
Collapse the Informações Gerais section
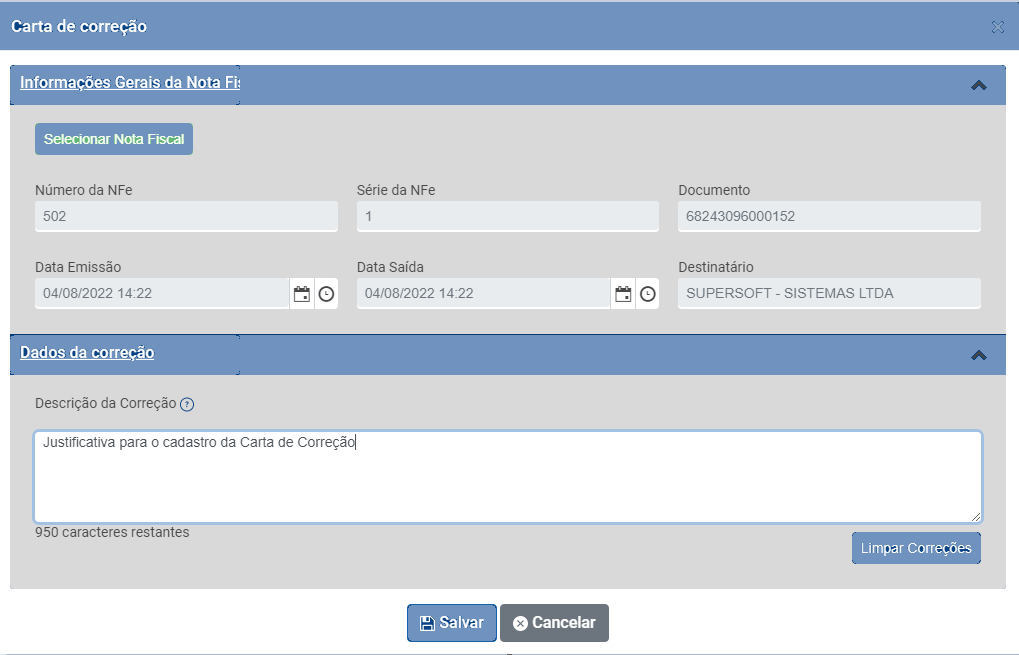coord(979,85)
